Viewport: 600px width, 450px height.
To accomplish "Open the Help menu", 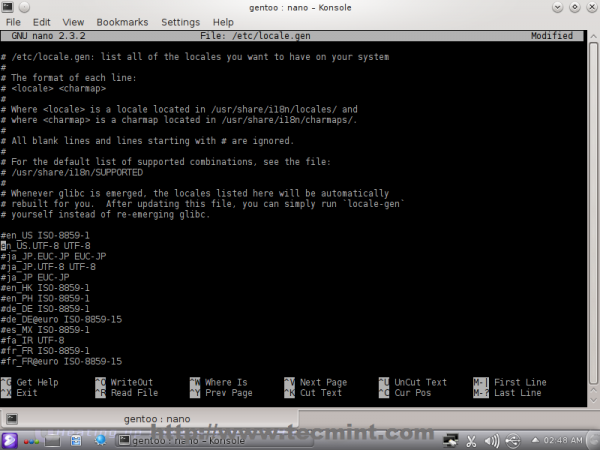I will [223, 22].
